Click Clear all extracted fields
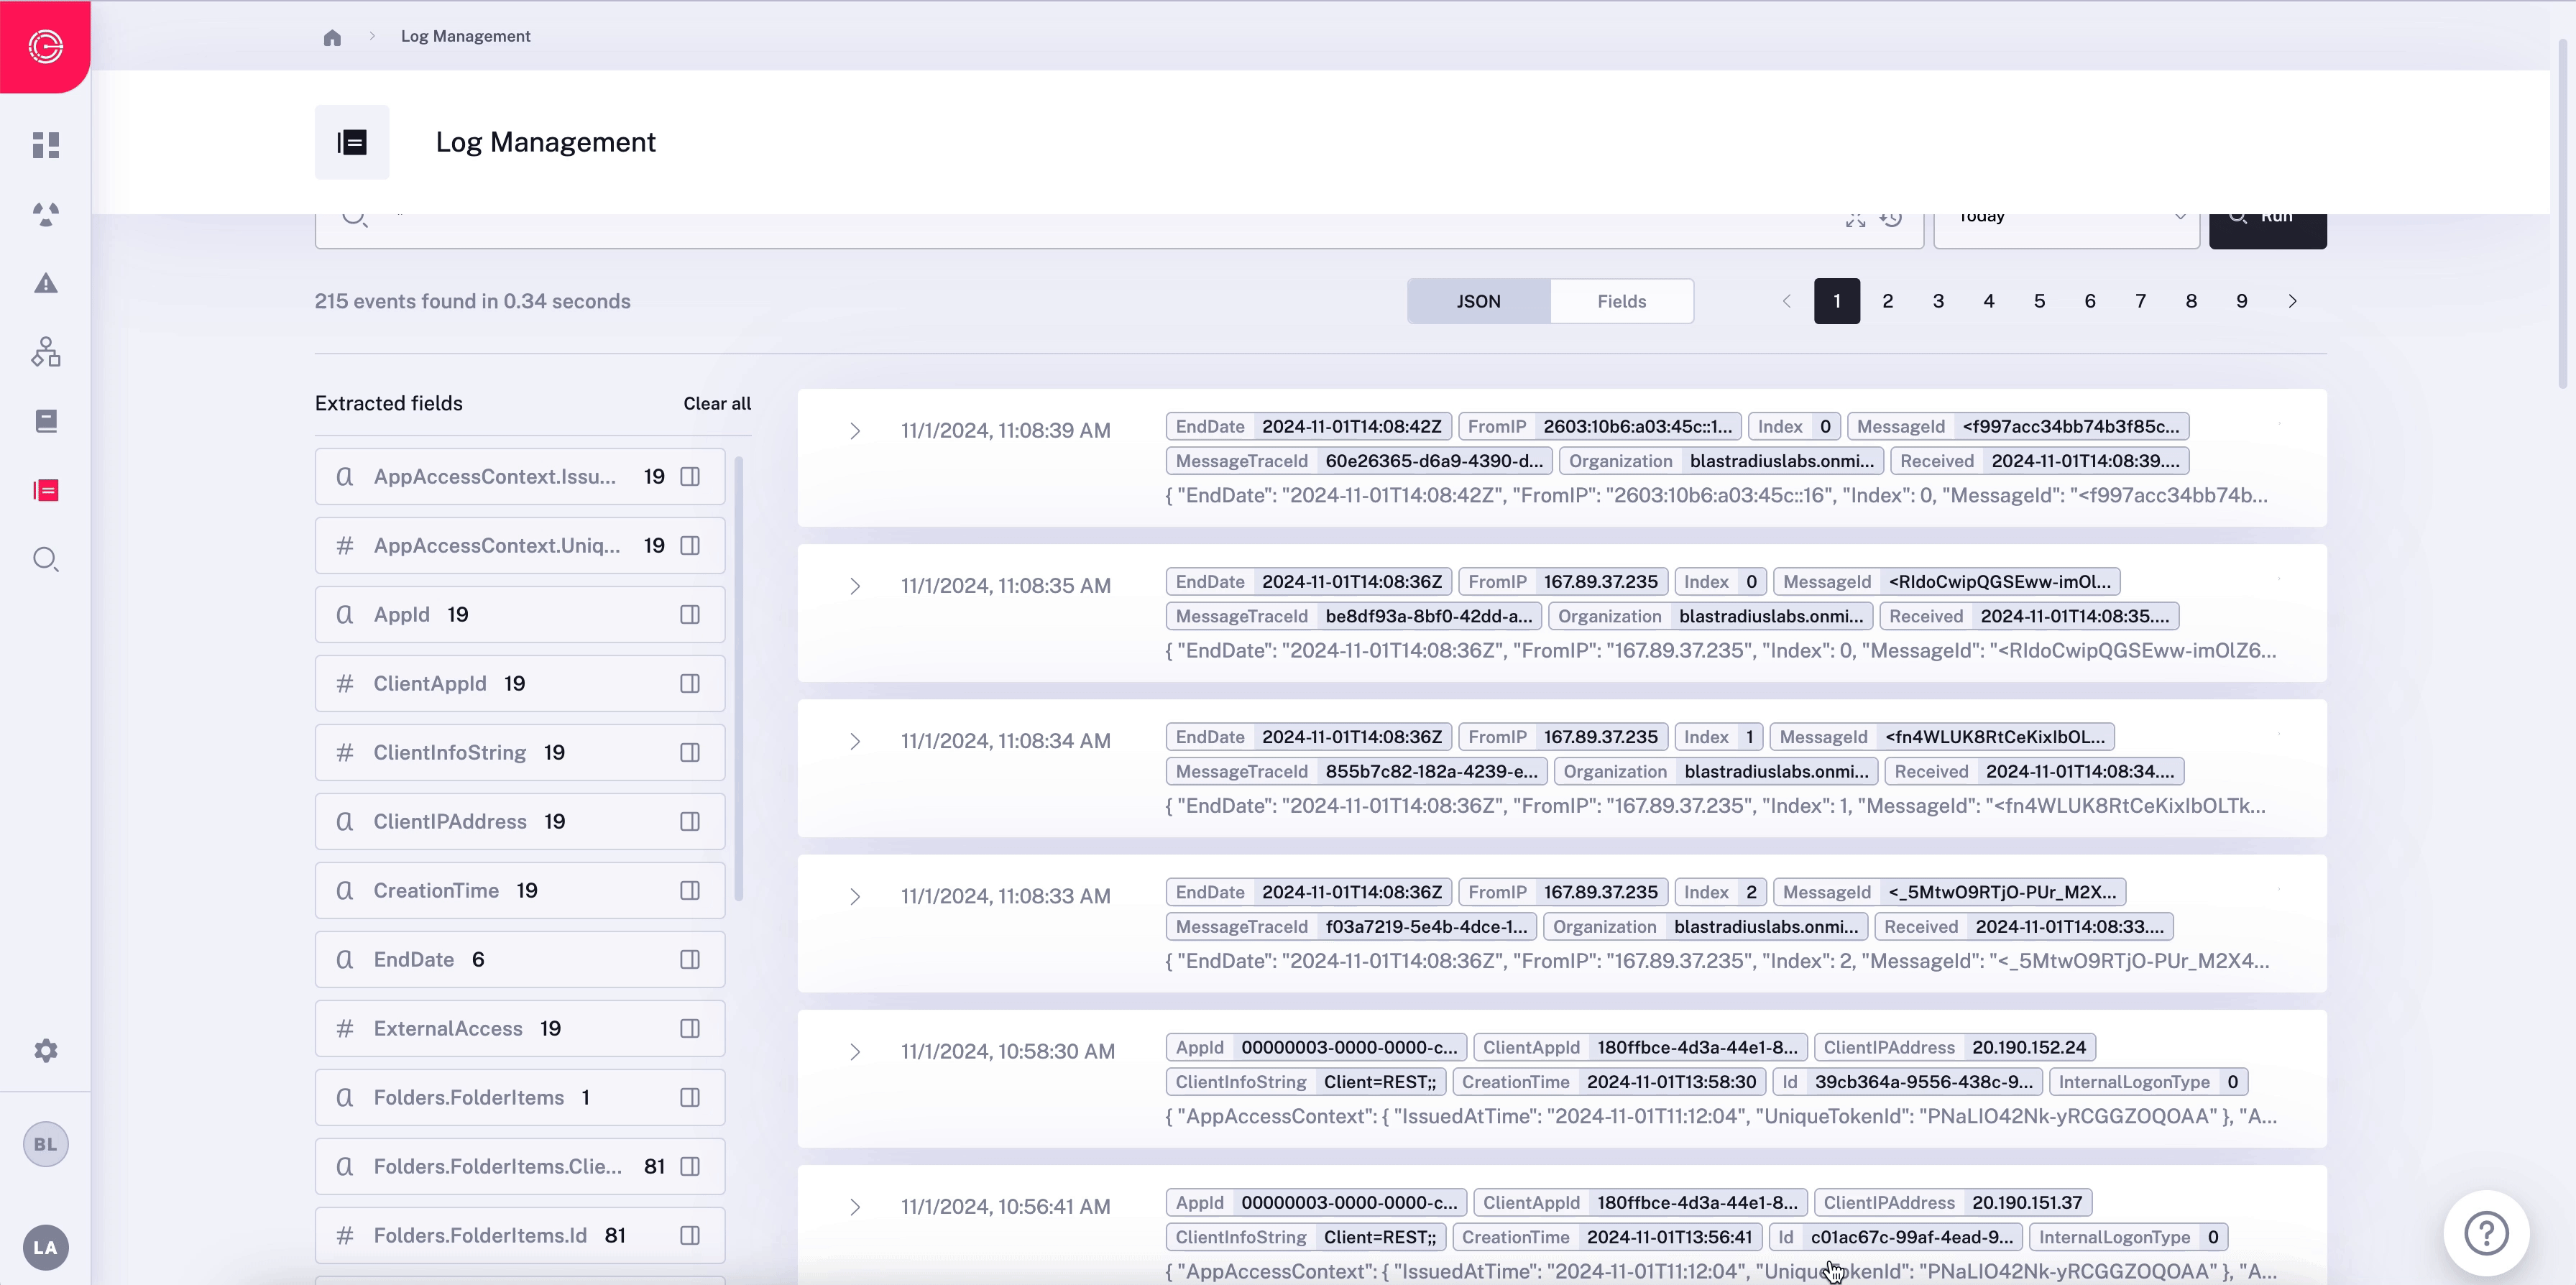Screen dimensions: 2576x1285 tap(717, 403)
